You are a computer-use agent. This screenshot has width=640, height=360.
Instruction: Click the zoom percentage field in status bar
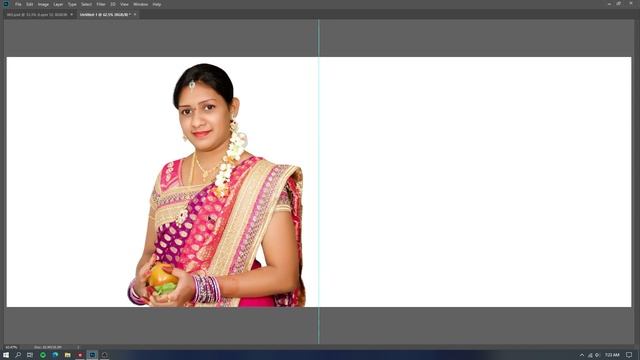11,347
